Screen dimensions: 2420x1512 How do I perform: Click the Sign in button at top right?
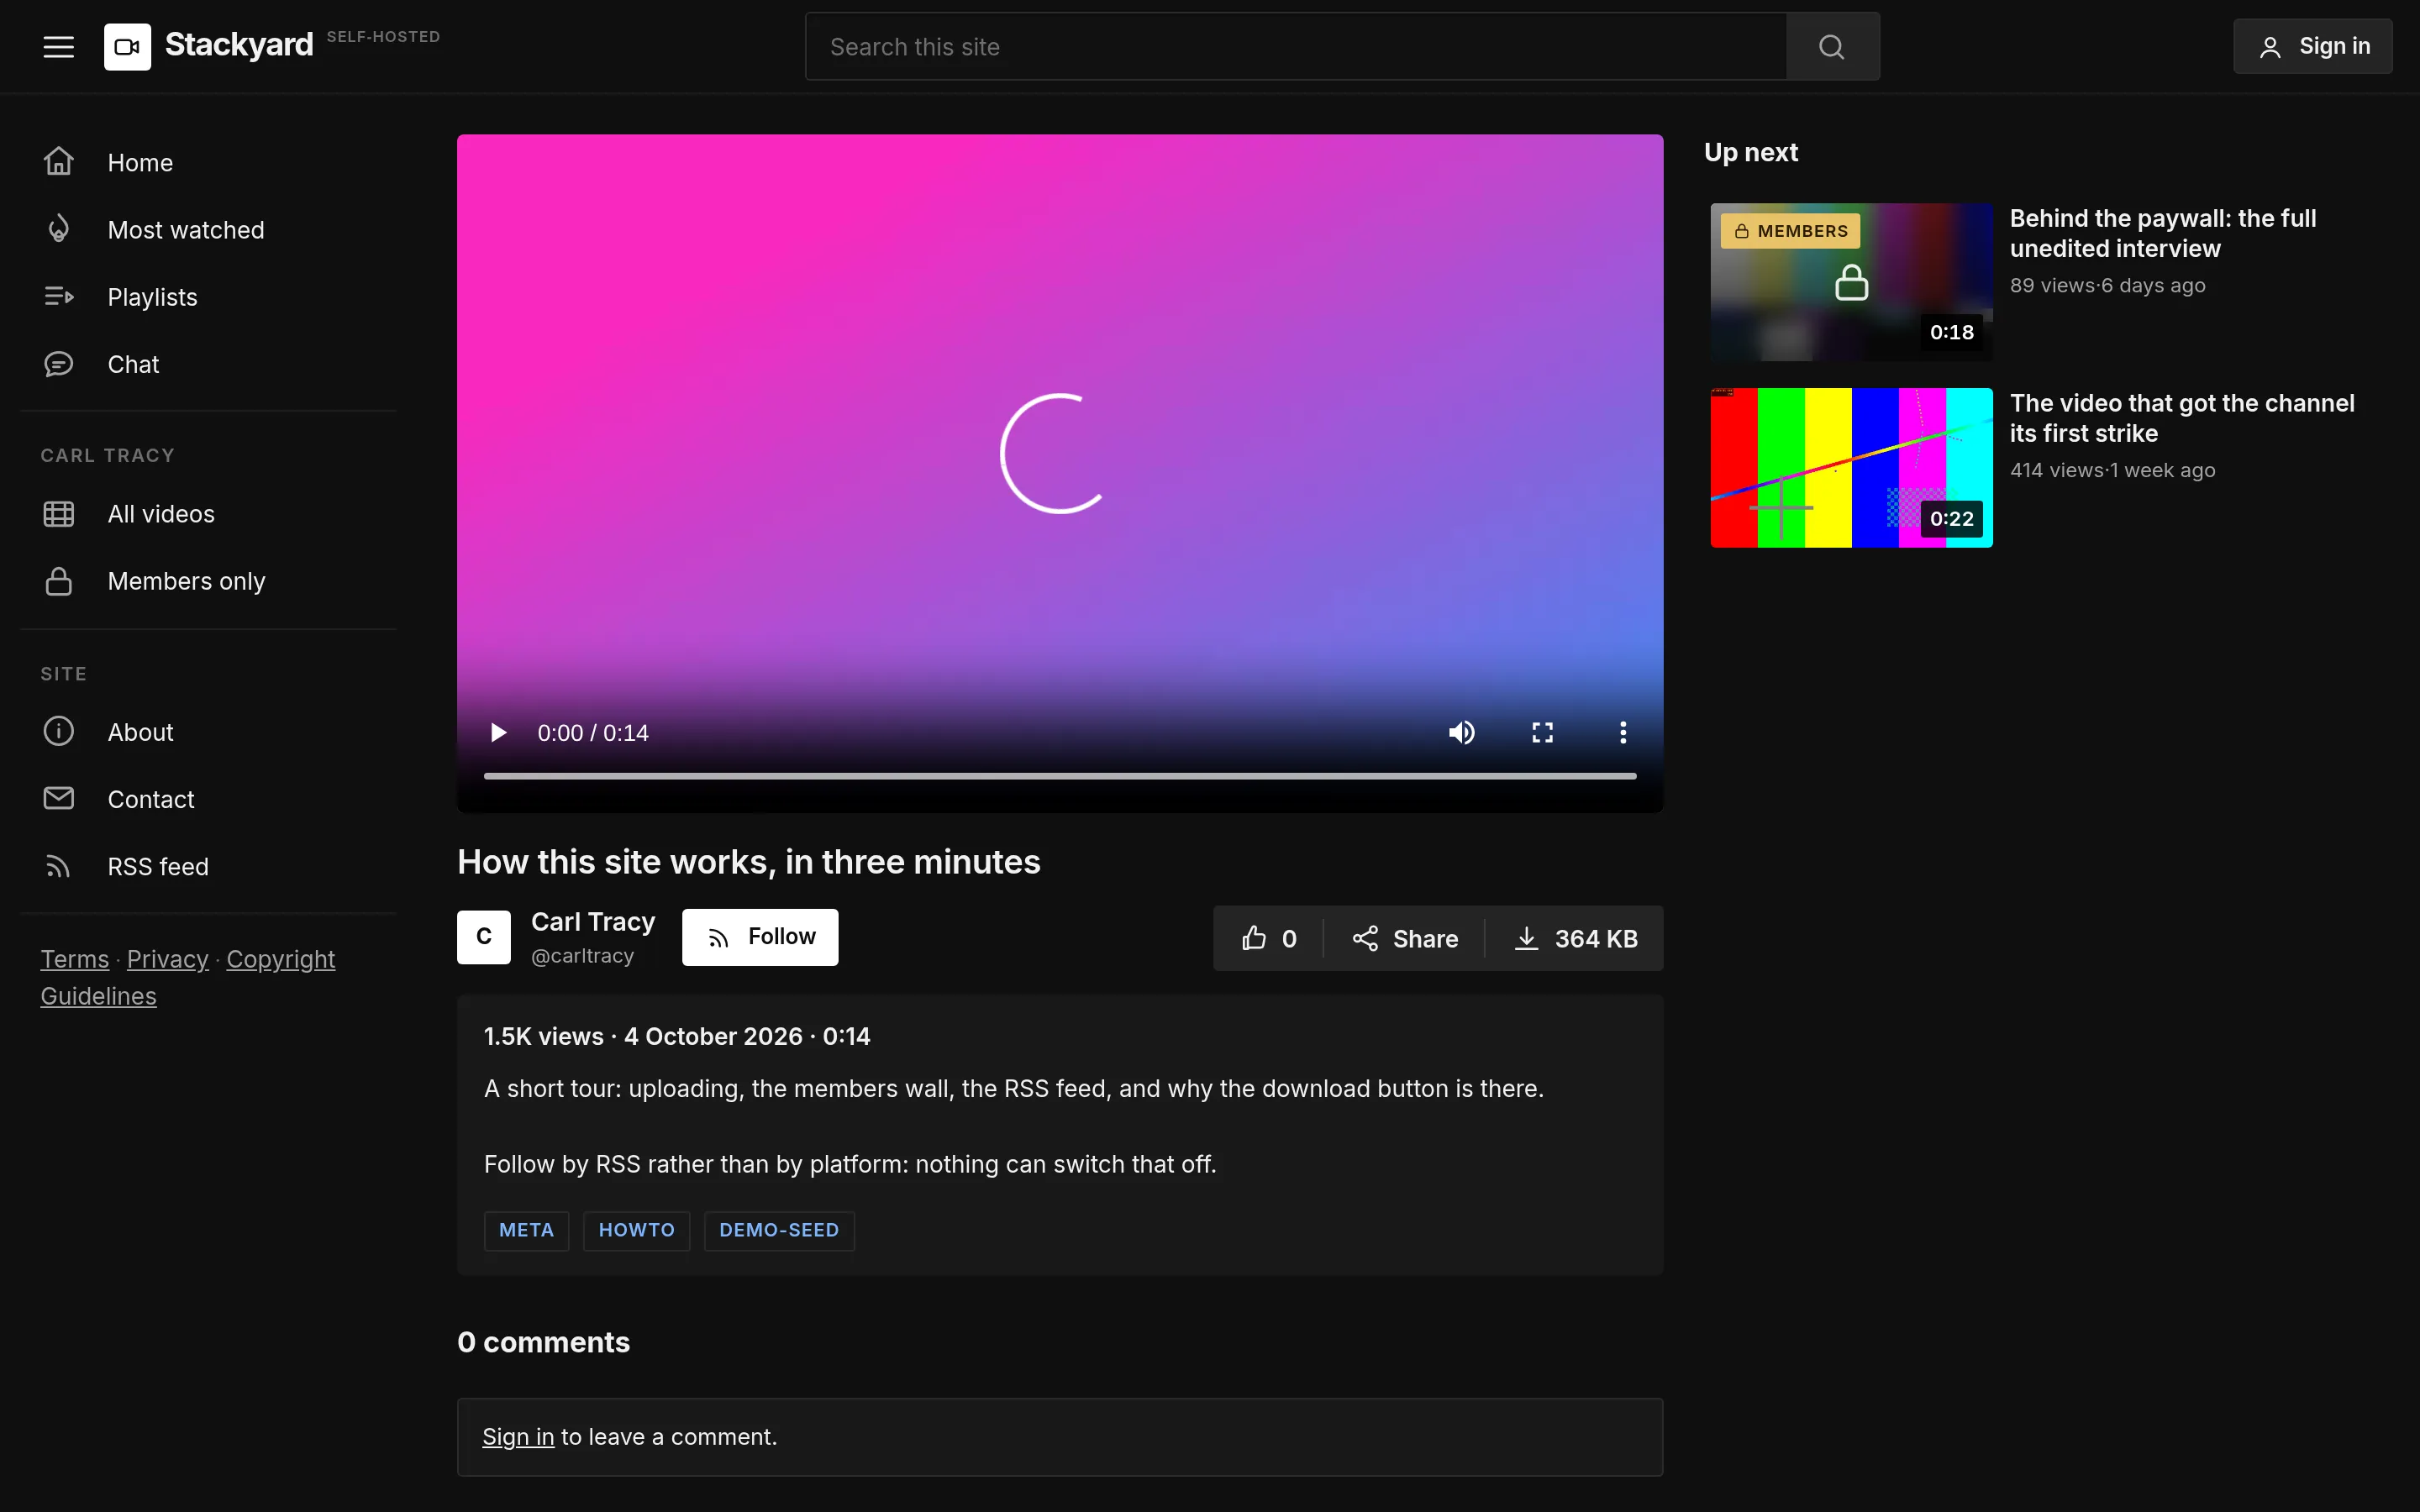tap(2312, 46)
